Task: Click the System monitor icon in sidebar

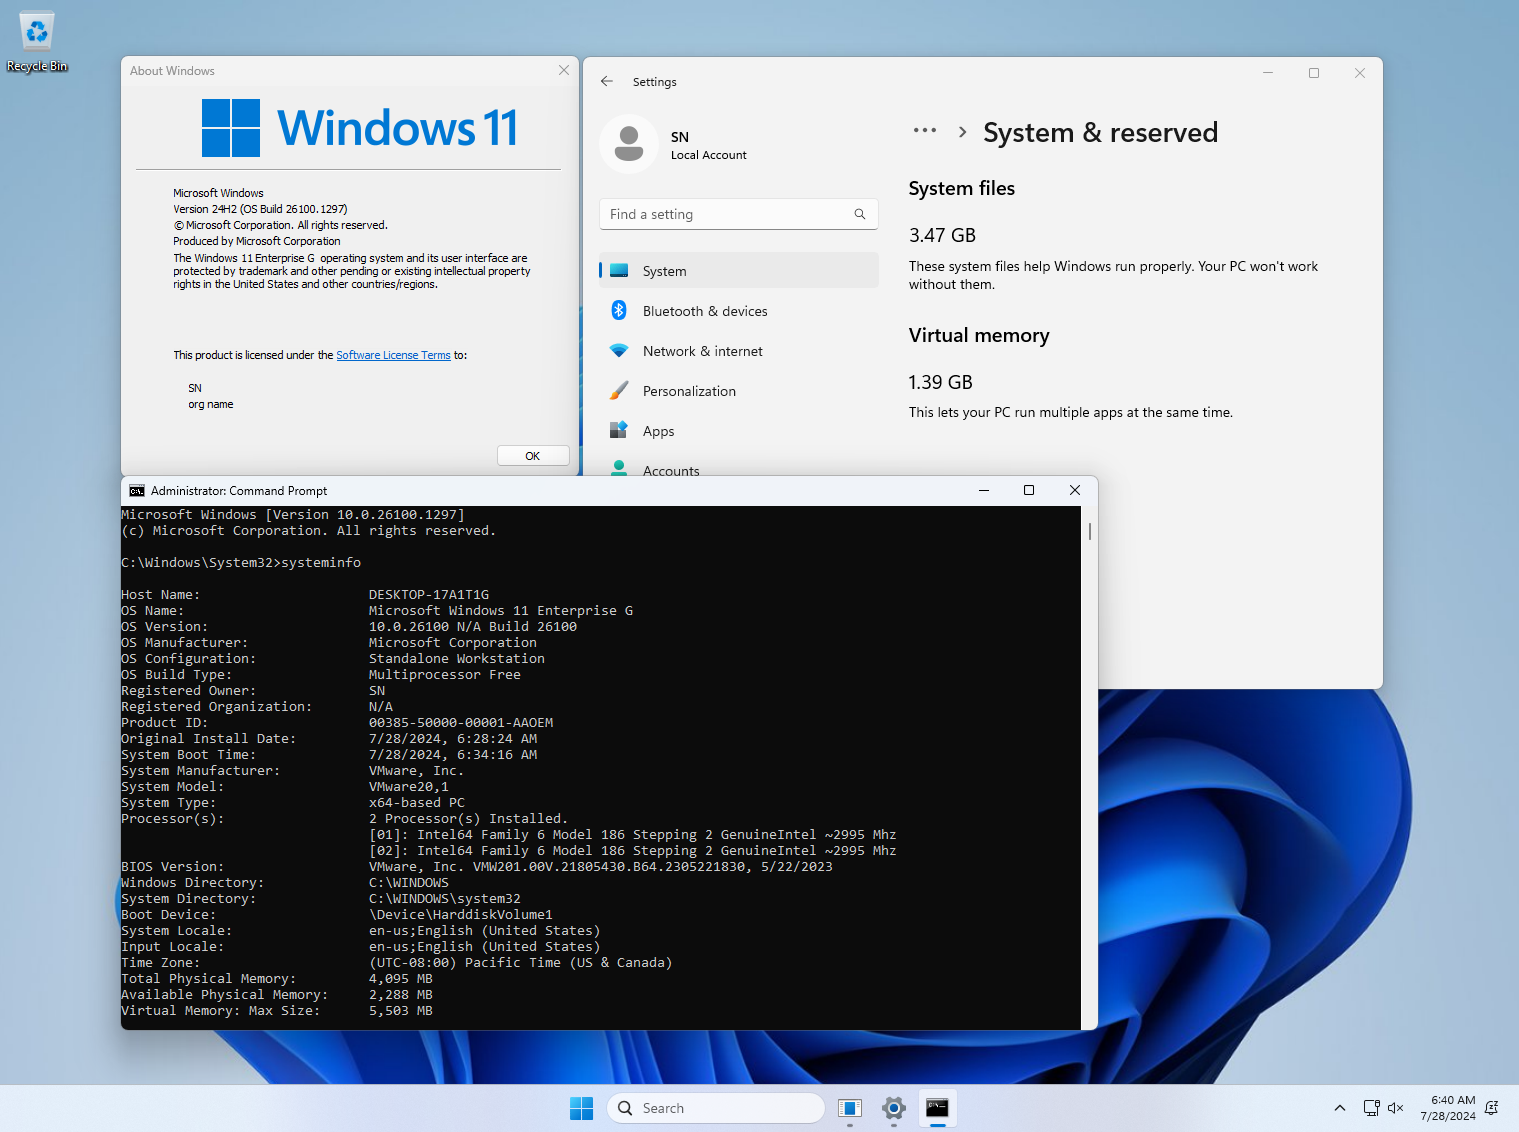Action: (x=619, y=271)
